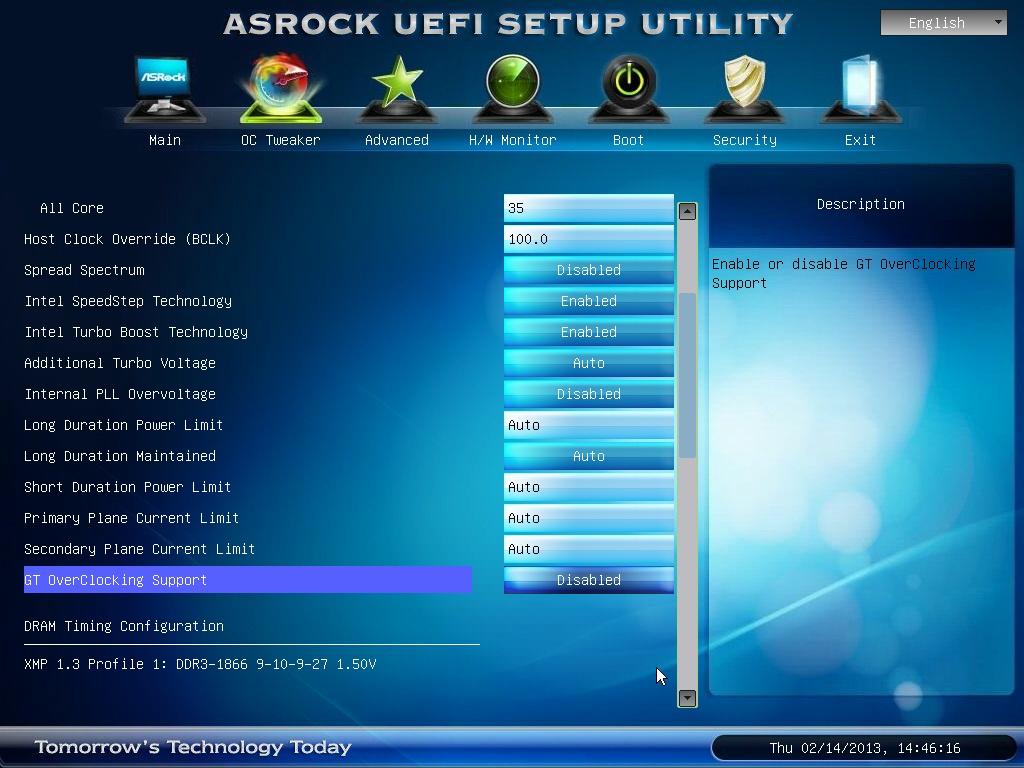Viewport: 1024px width, 768px height.
Task: Open the H/W Monitor radar icon
Action: click(x=513, y=88)
